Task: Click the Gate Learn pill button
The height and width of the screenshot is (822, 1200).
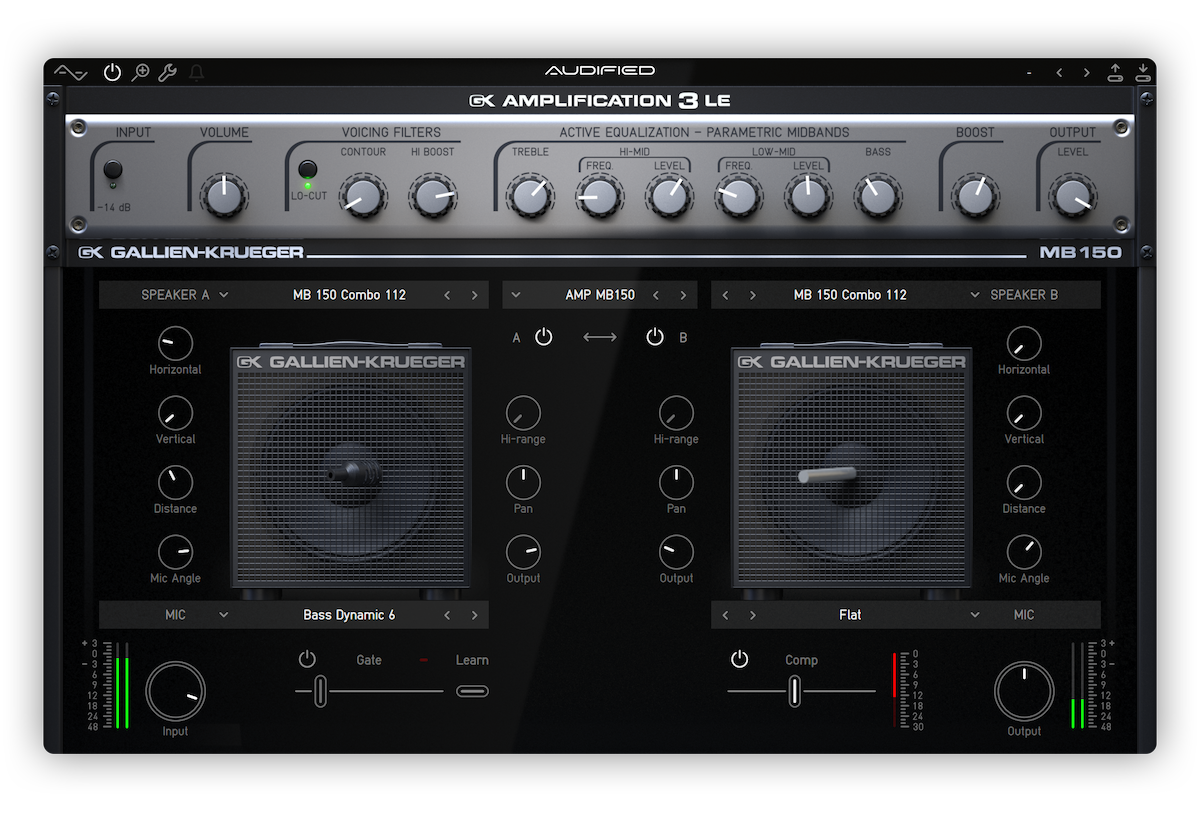Action: click(472, 691)
